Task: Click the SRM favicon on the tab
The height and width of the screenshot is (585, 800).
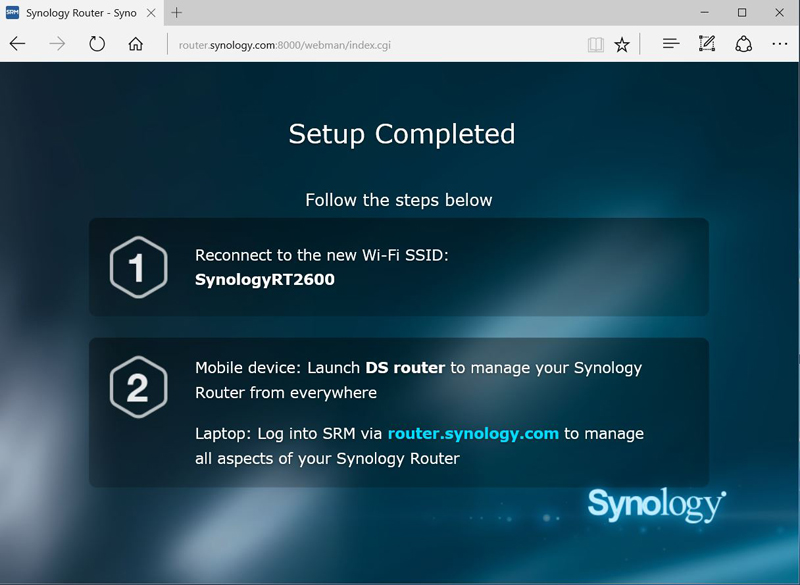Action: (x=12, y=13)
